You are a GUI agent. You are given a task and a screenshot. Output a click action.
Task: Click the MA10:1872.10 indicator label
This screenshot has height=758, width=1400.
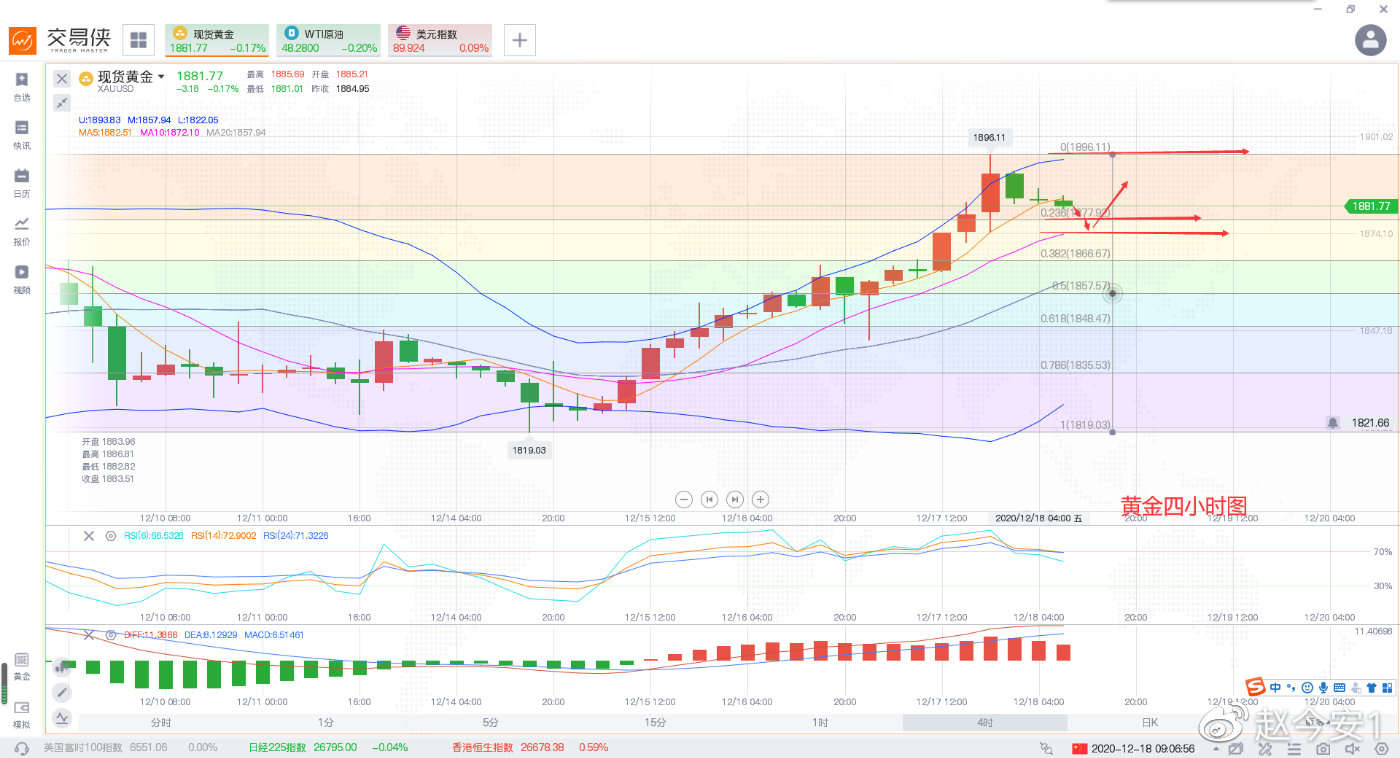pyautogui.click(x=170, y=132)
